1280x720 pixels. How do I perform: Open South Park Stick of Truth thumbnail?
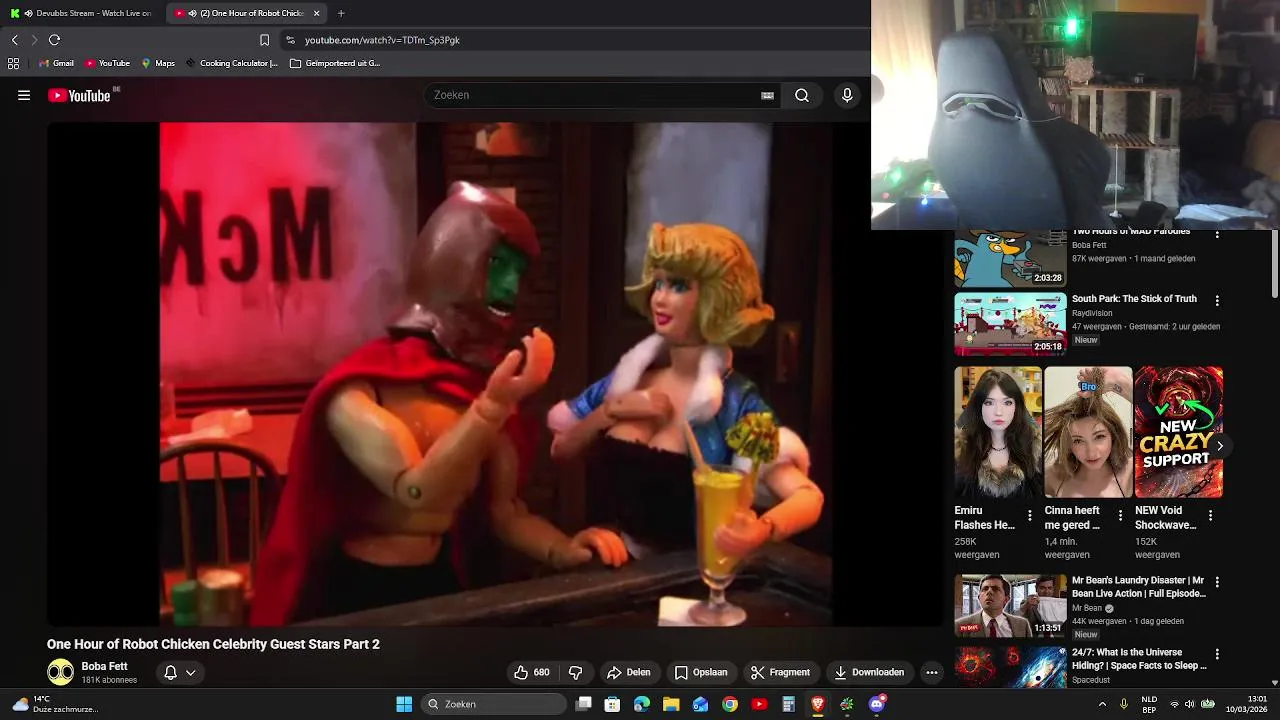1010,324
